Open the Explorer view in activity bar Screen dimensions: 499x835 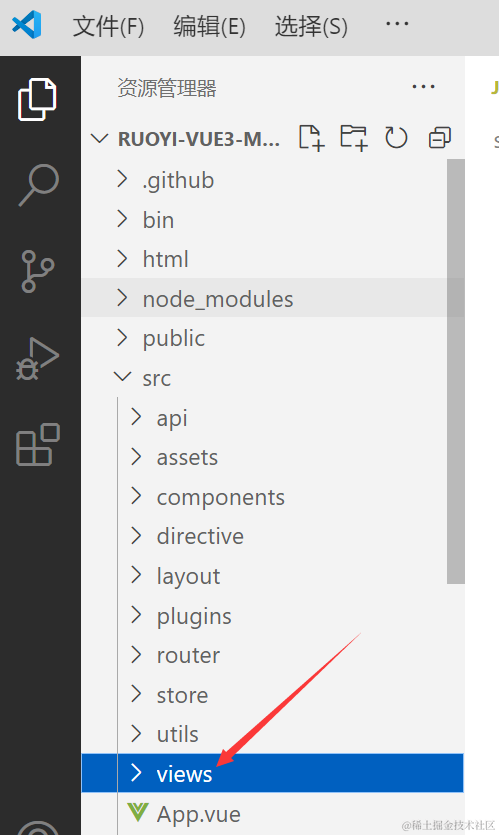[37, 100]
